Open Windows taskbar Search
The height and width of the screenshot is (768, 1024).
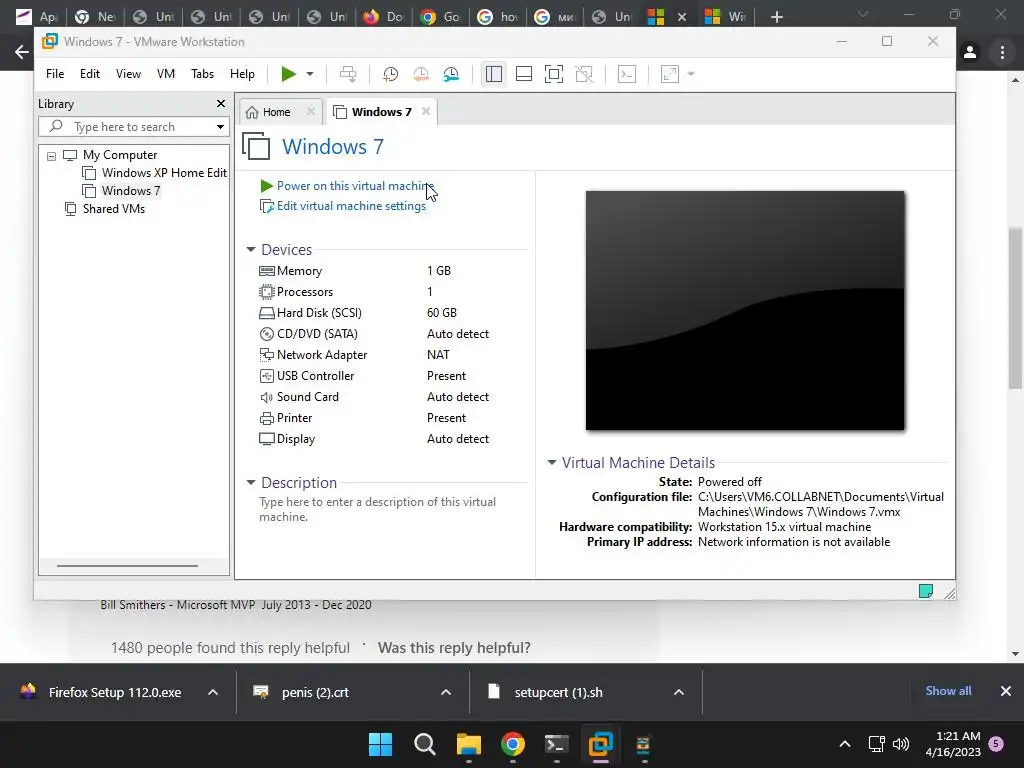click(424, 744)
